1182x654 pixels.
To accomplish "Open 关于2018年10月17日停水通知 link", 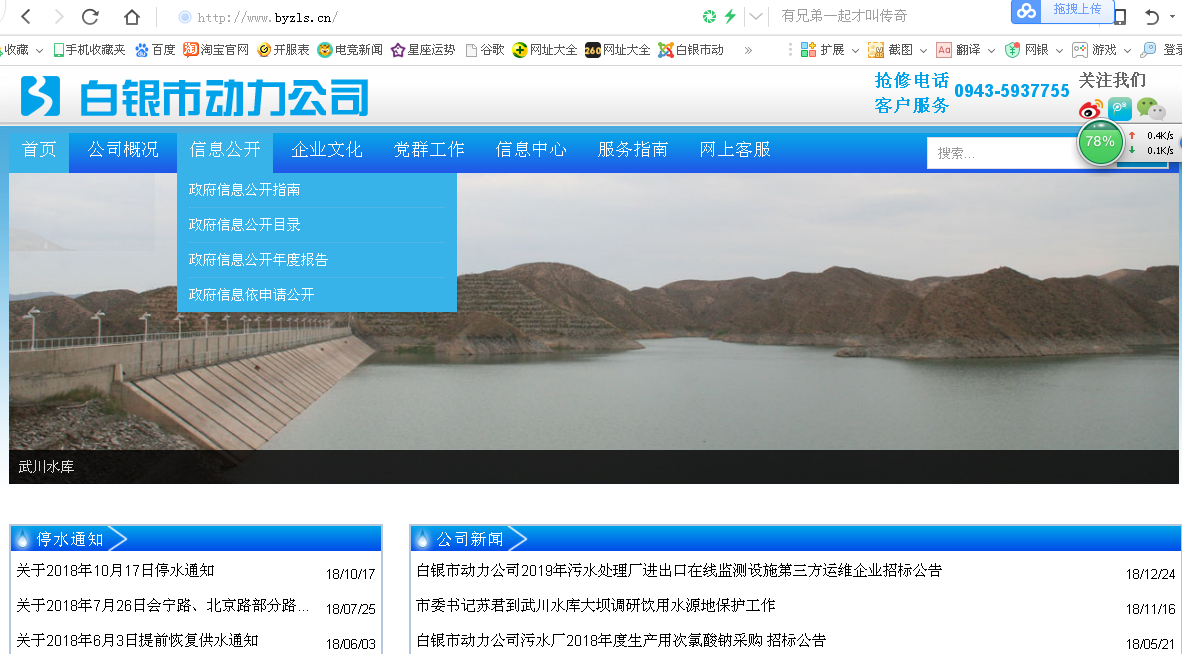I will [115, 571].
